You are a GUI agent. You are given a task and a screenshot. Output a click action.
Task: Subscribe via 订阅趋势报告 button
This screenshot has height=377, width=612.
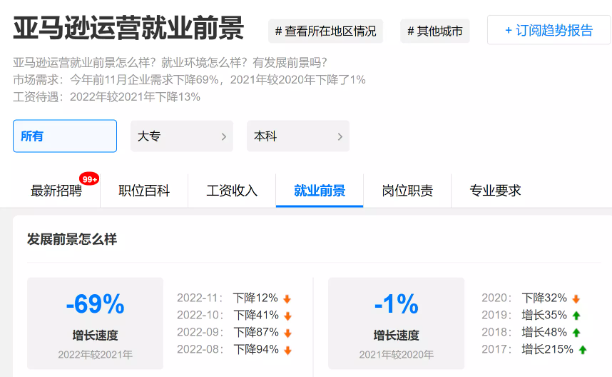(548, 30)
